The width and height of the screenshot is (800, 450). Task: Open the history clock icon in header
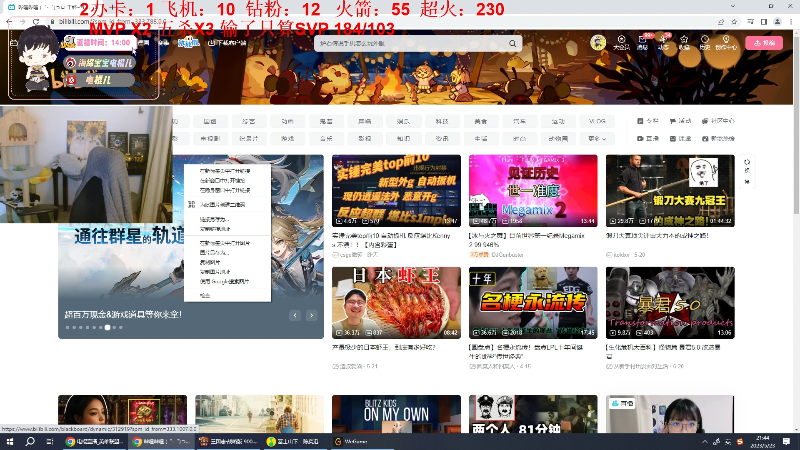[x=705, y=42]
